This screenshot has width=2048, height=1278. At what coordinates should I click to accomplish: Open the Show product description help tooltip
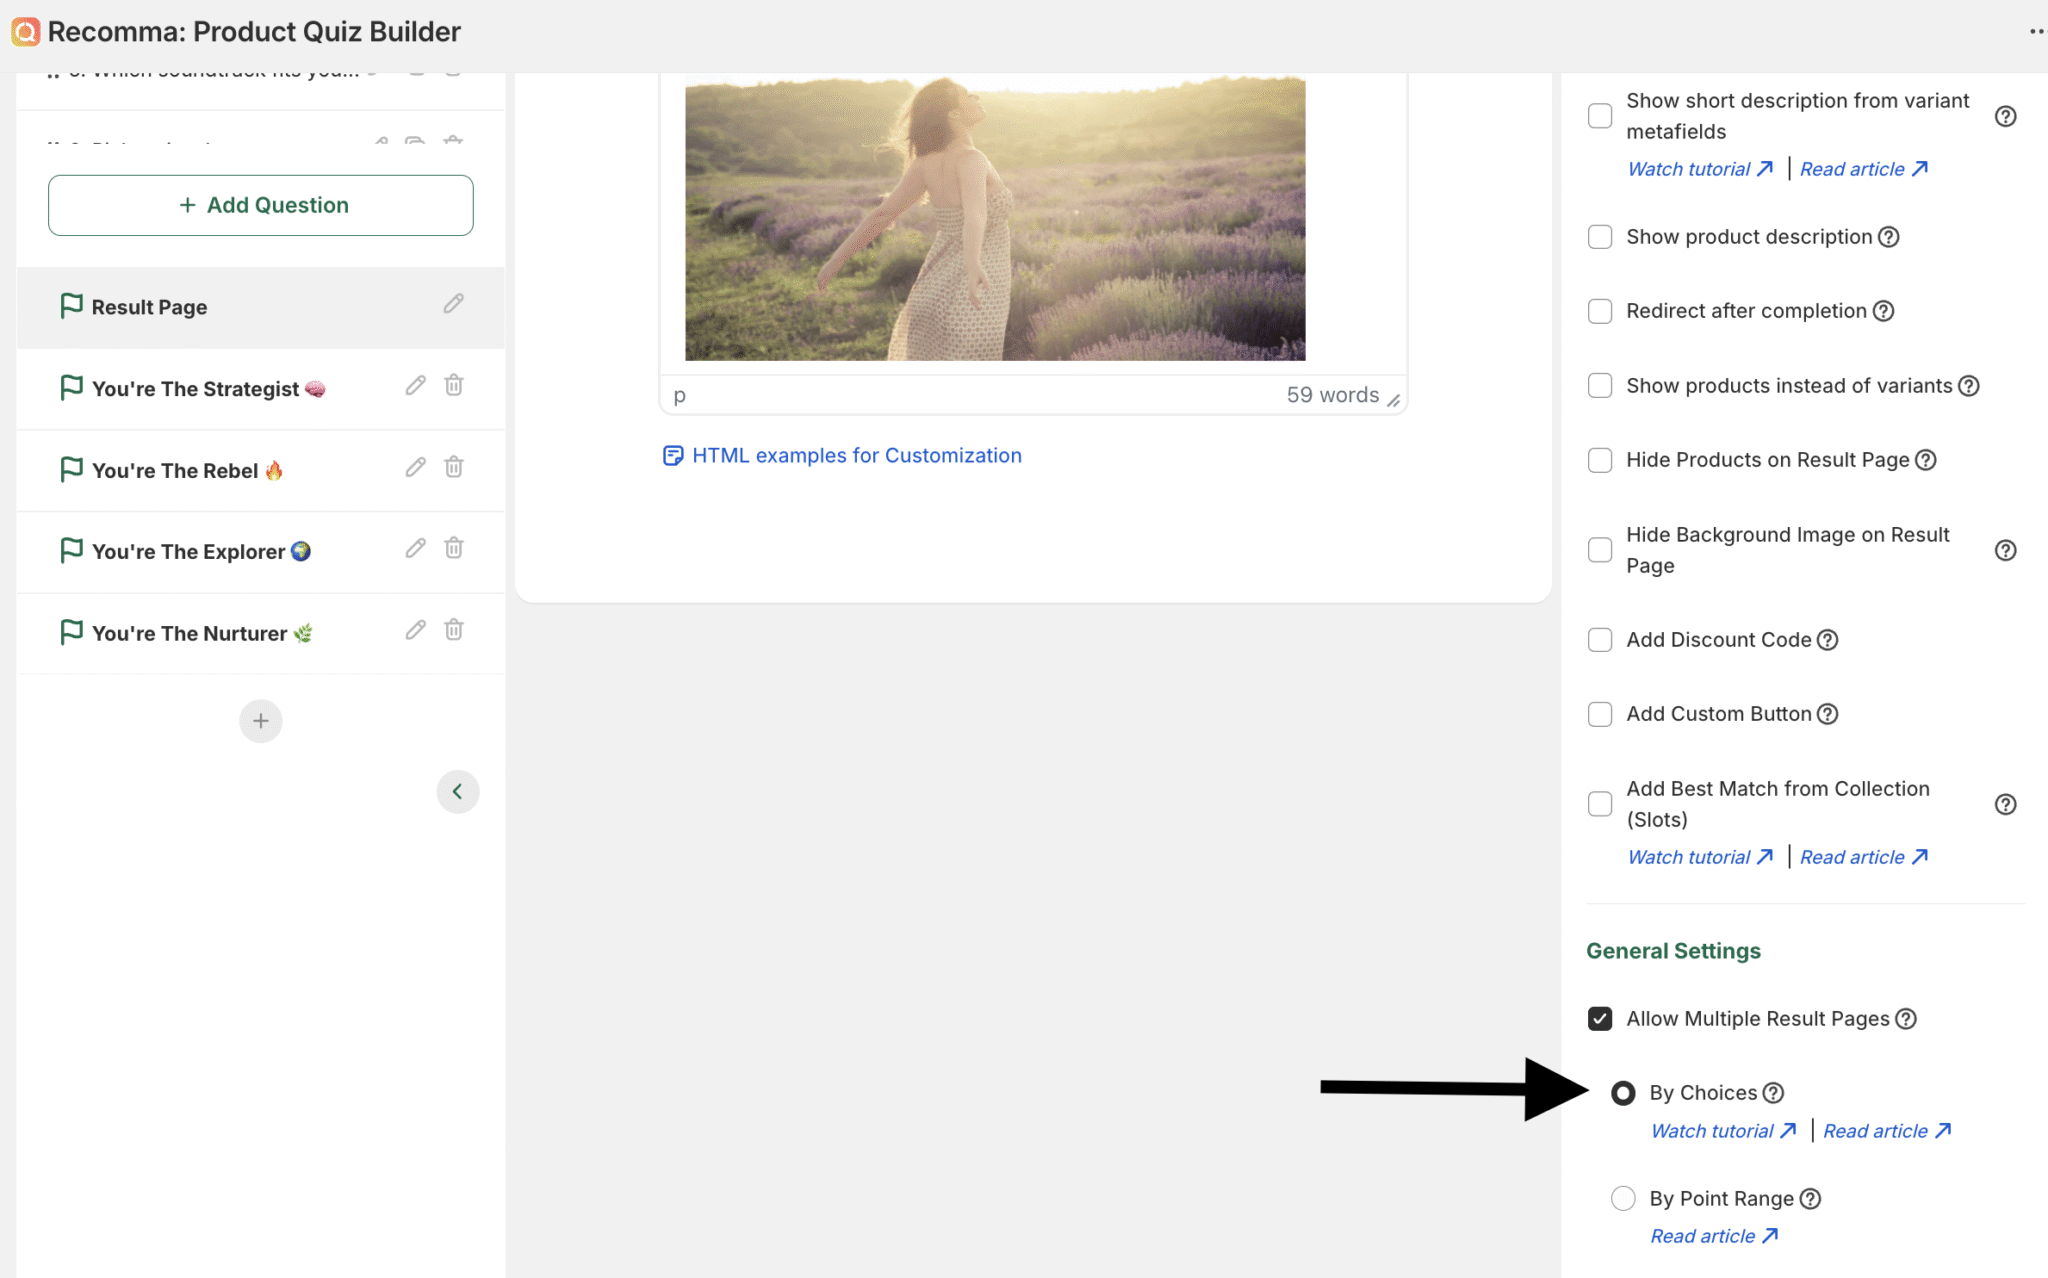click(1888, 236)
